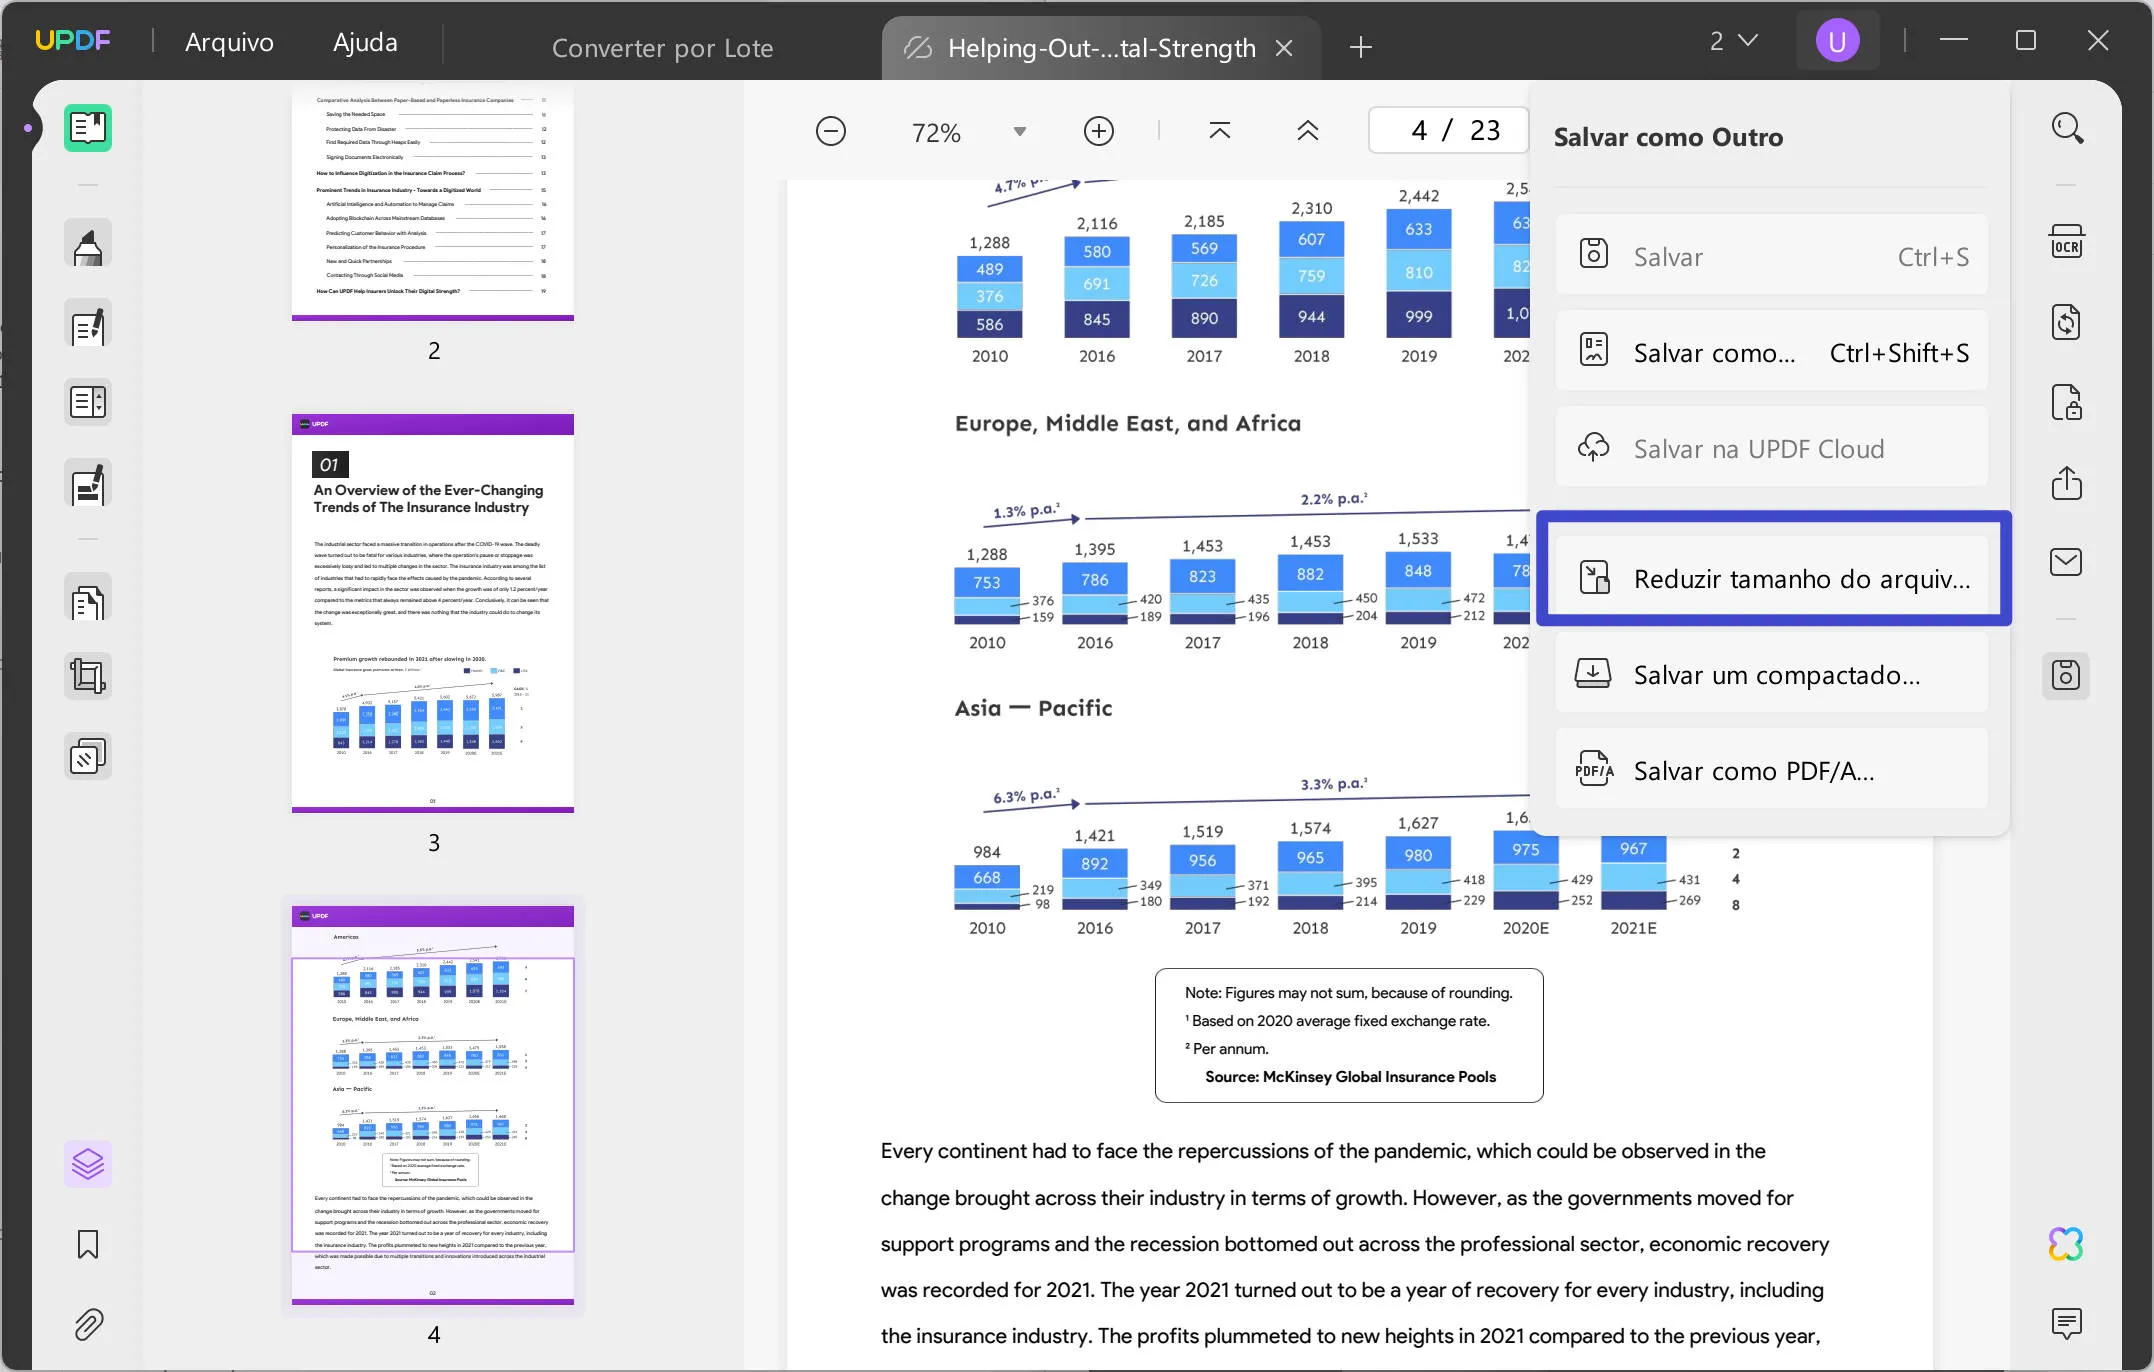Click the share file icon
The width and height of the screenshot is (2154, 1372).
tap(2066, 483)
